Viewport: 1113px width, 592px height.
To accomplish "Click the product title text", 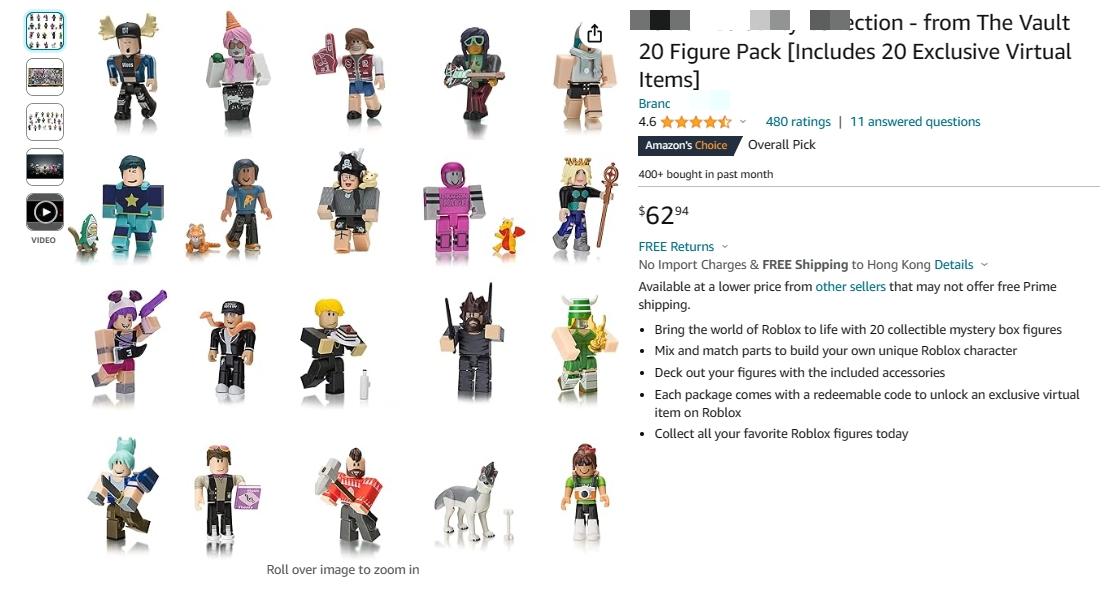I will pos(855,51).
